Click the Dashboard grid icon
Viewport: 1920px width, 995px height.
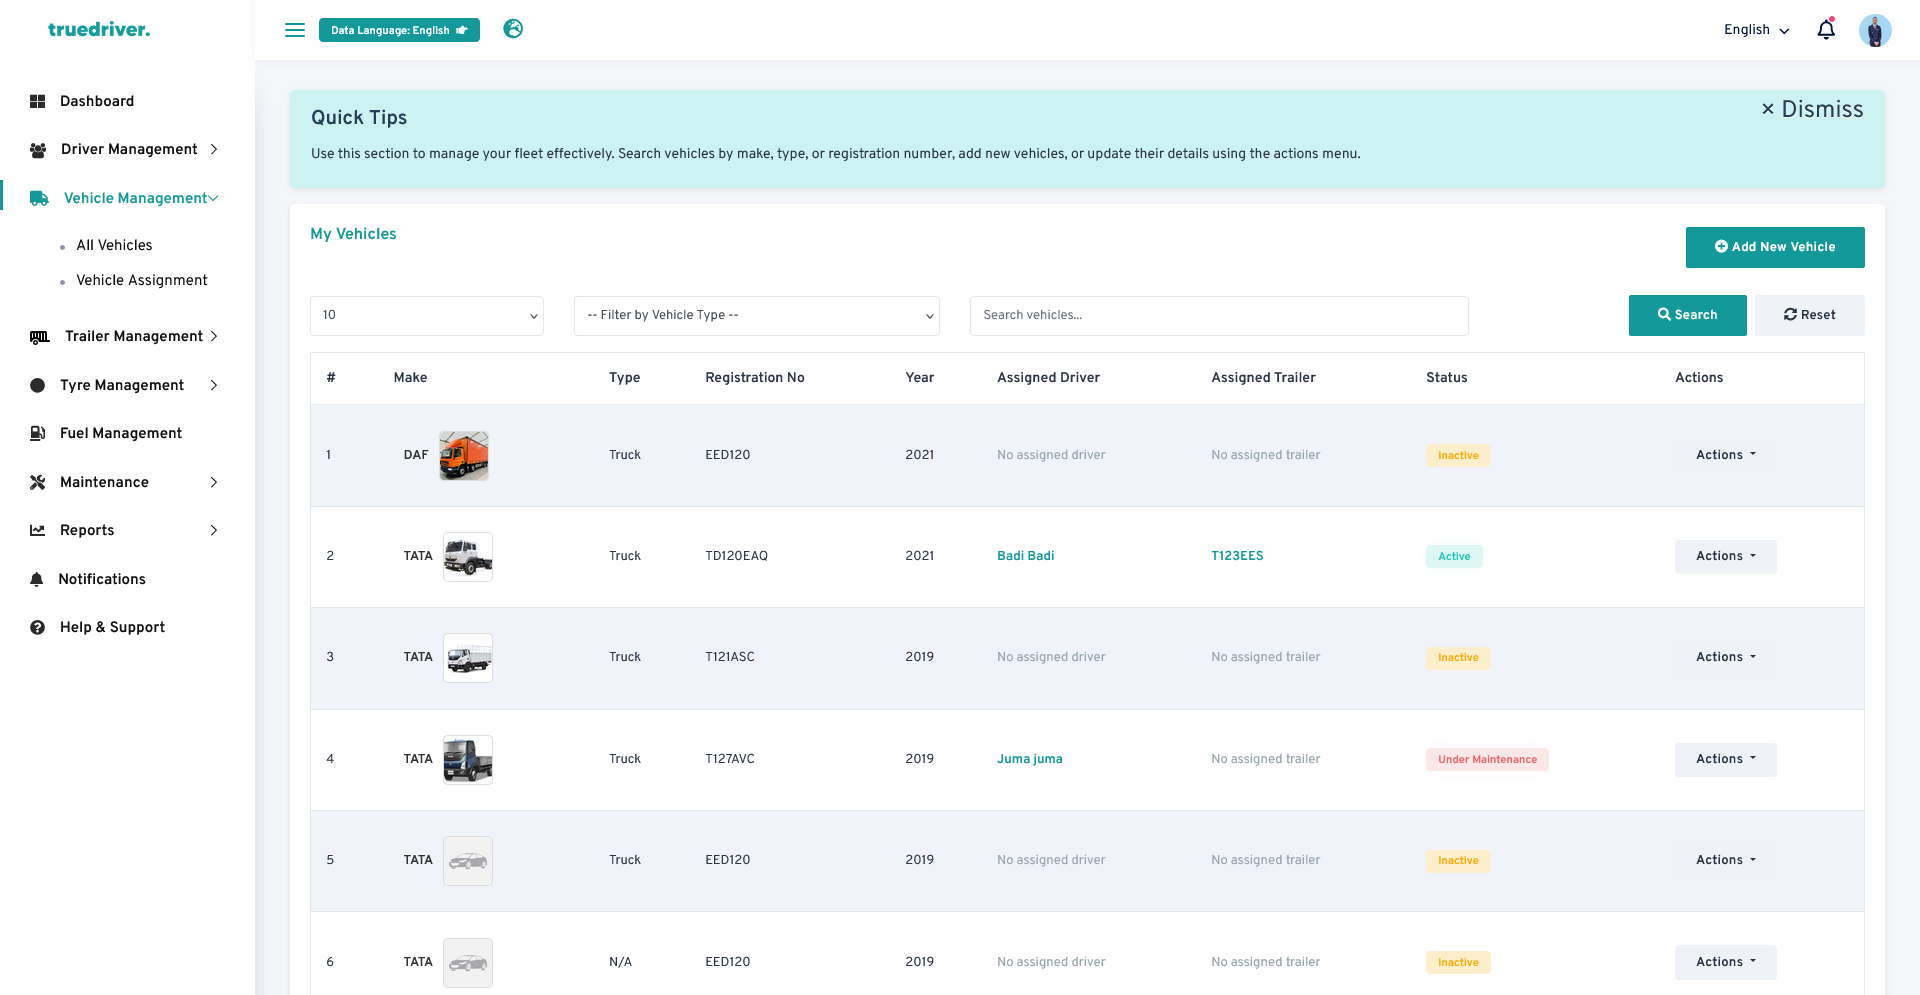click(38, 101)
